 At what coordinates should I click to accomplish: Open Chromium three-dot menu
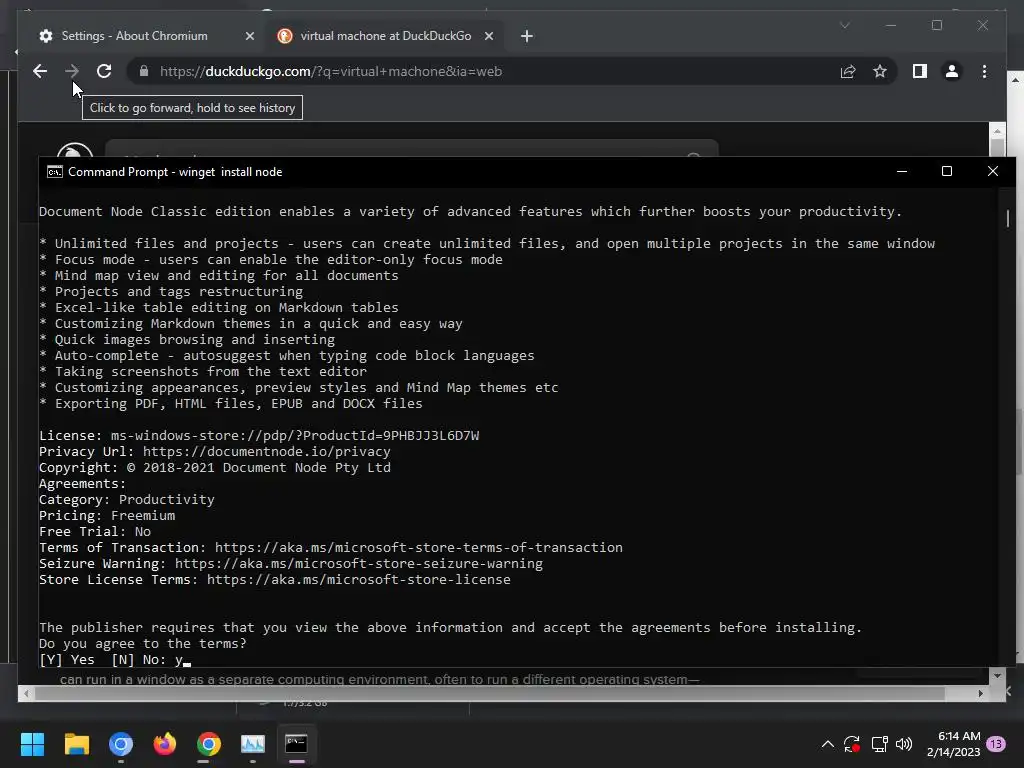click(984, 71)
